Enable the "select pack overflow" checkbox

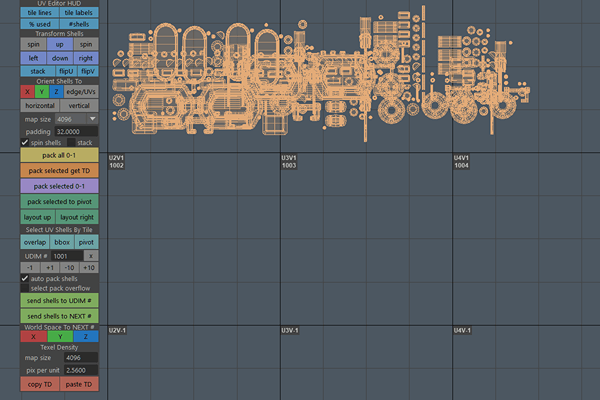click(26, 288)
